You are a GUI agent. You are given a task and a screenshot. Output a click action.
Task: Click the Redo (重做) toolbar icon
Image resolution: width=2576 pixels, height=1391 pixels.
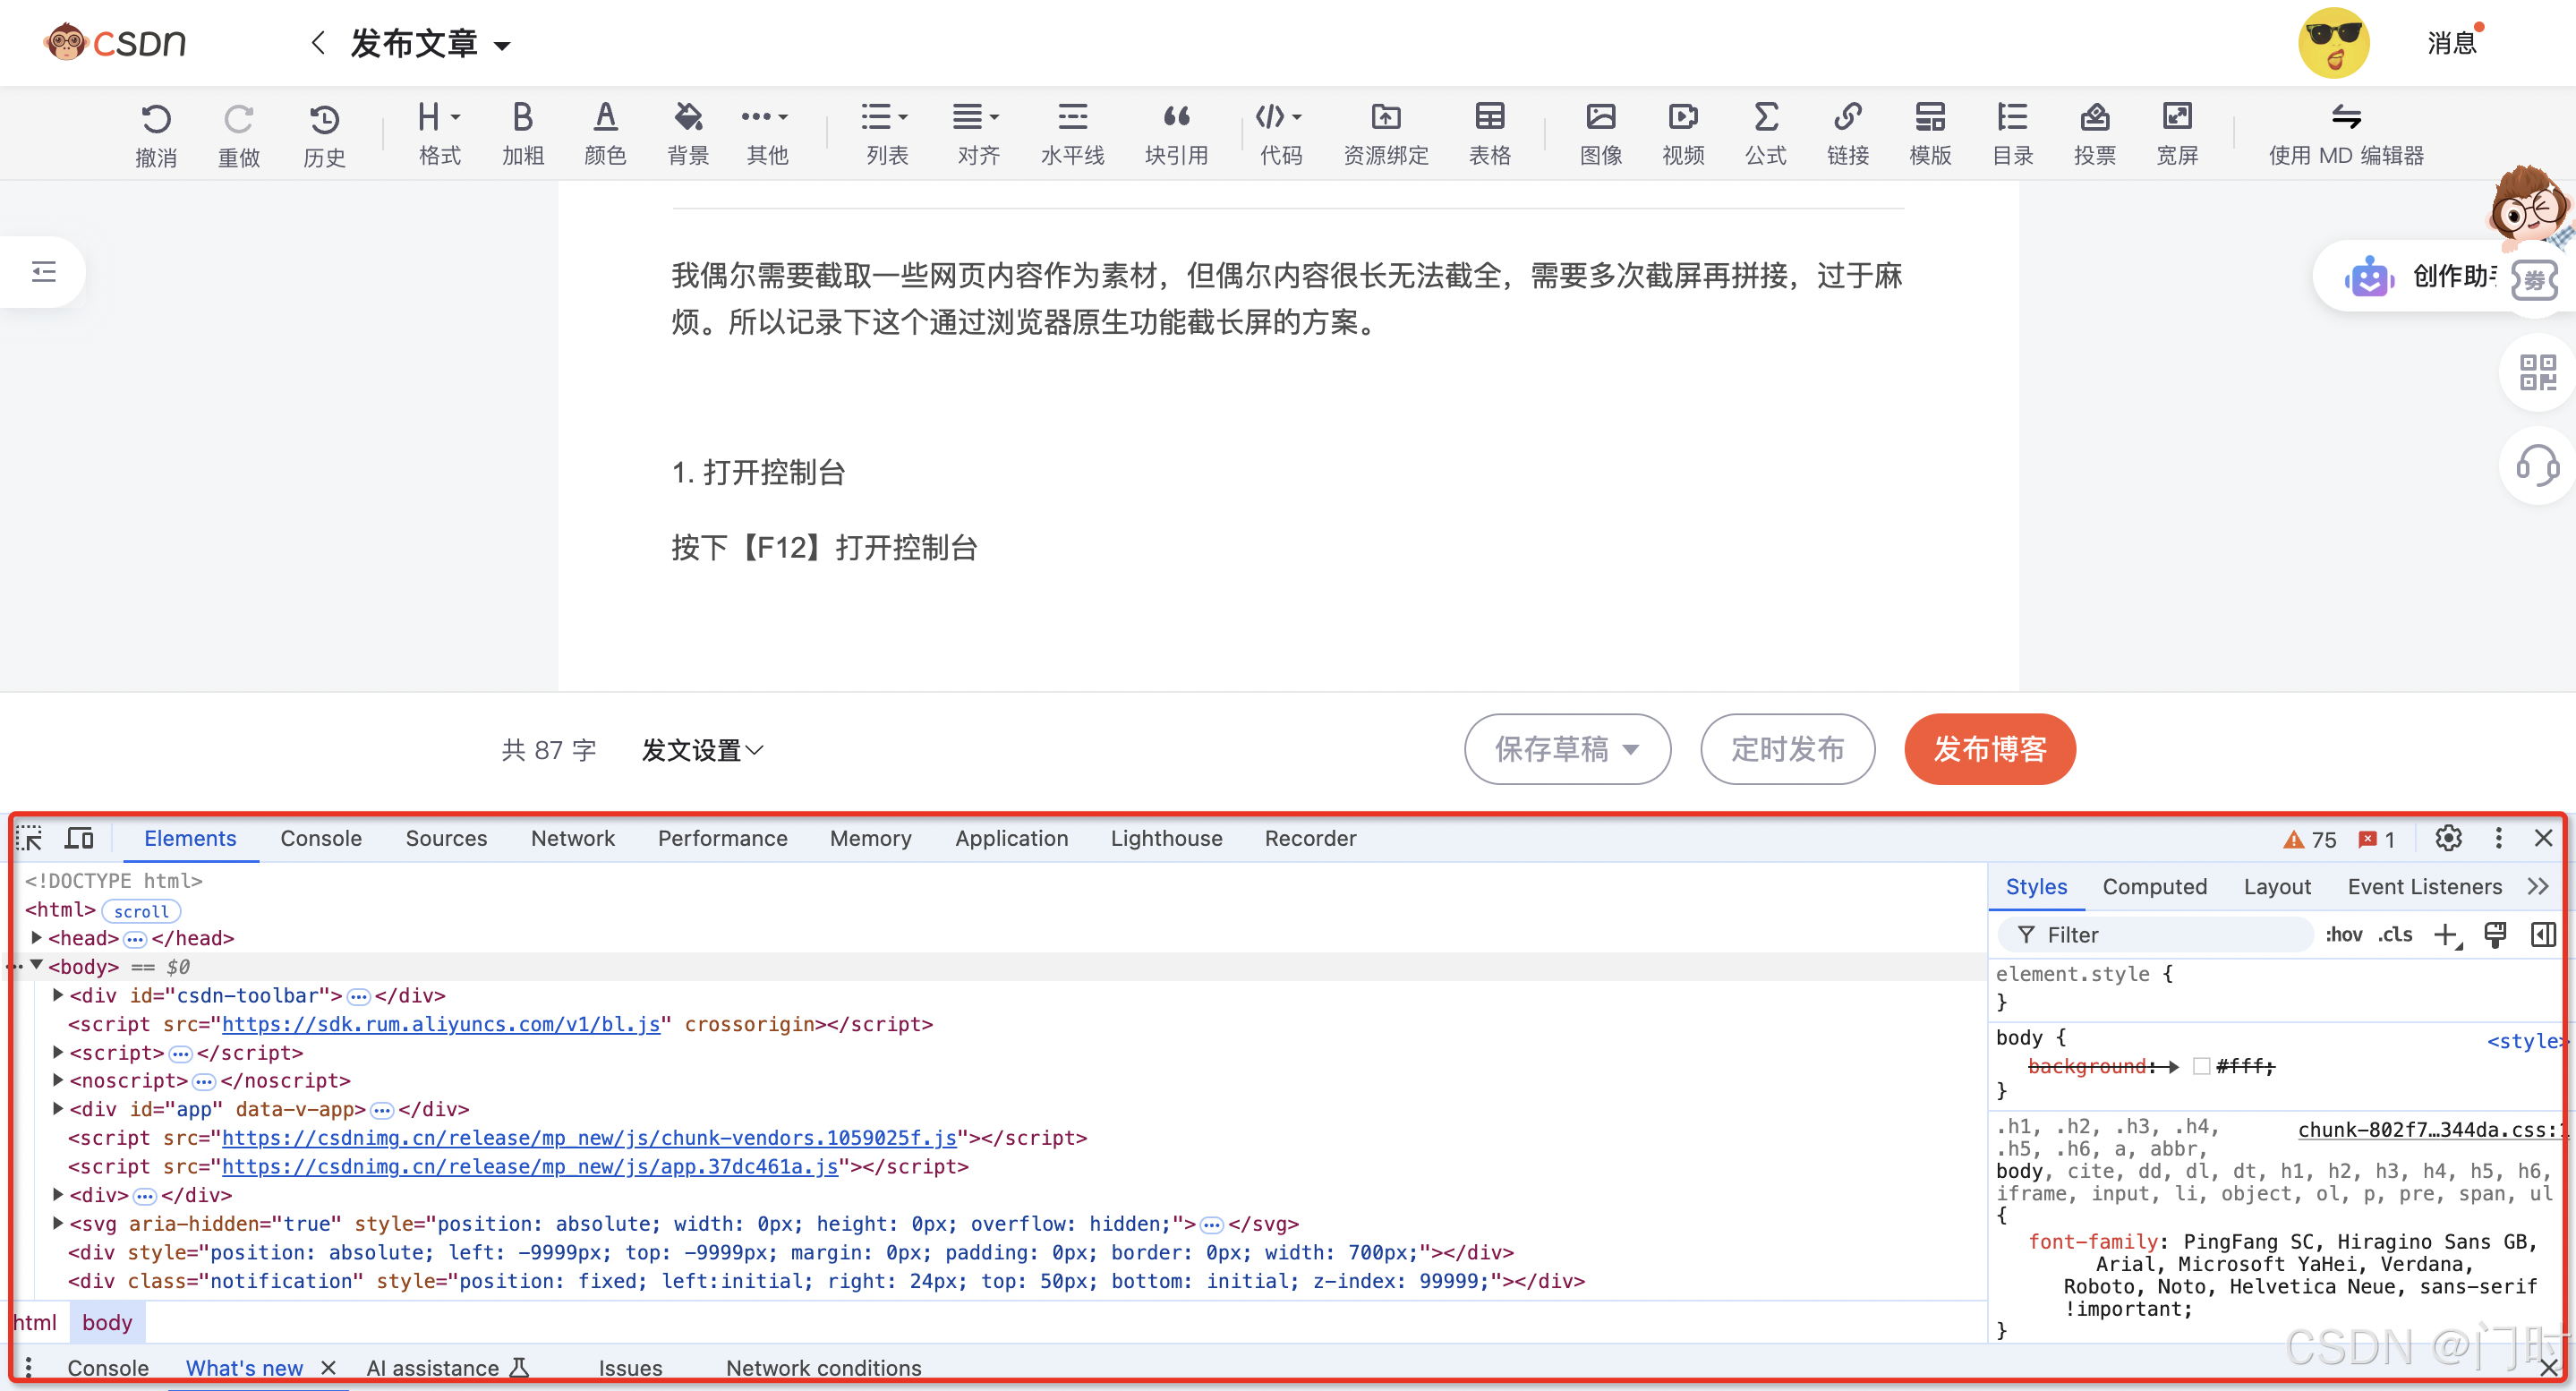tap(239, 134)
